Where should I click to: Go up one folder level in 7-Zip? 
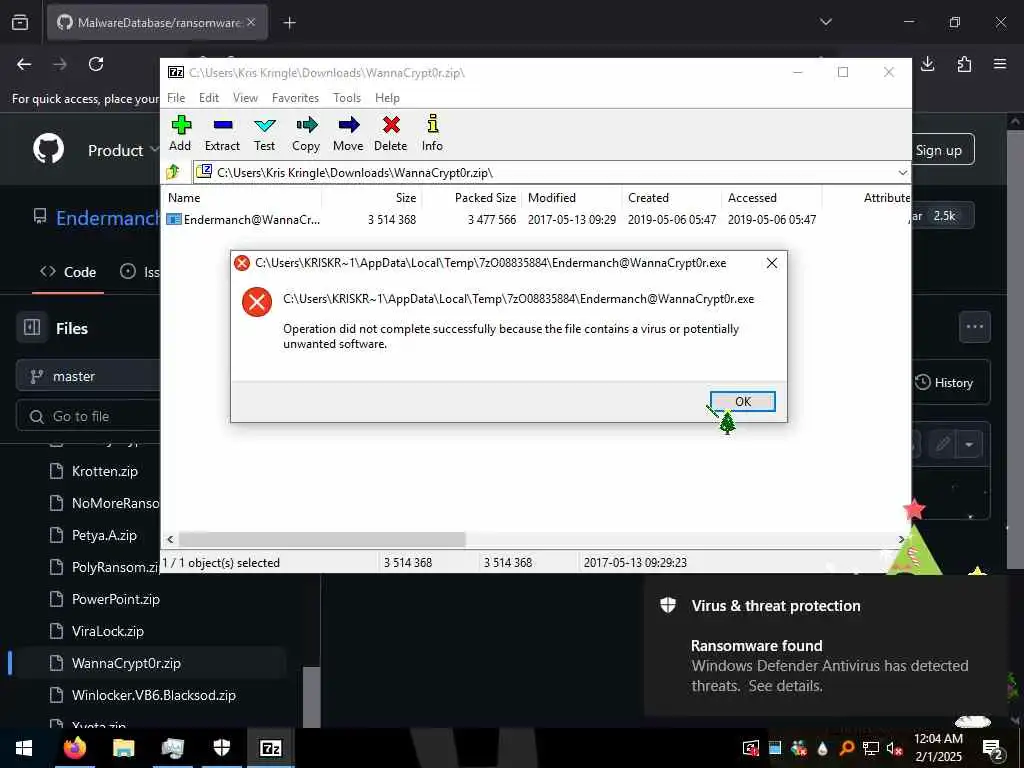tap(174, 172)
